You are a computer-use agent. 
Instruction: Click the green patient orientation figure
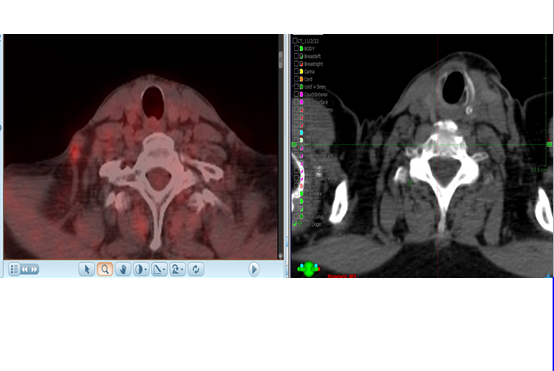coord(309,269)
